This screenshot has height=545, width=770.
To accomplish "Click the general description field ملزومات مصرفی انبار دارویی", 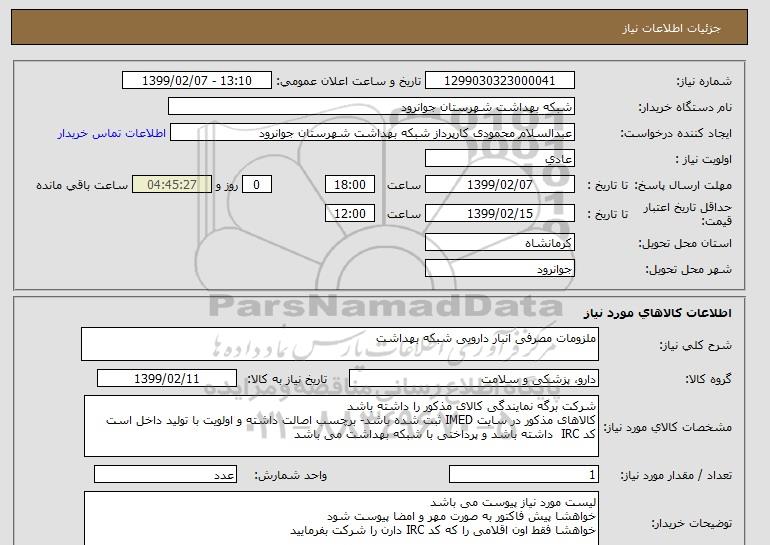I will [340, 344].
